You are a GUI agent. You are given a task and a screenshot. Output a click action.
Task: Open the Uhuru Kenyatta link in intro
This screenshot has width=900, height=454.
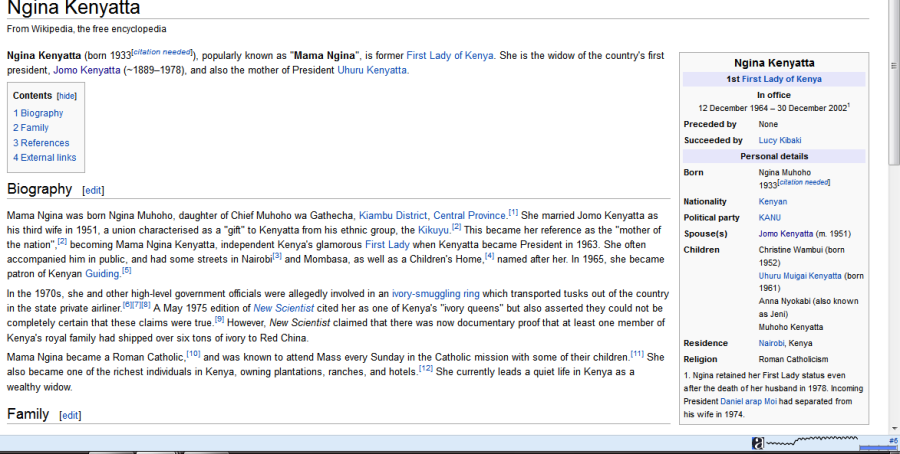pyautogui.click(x=372, y=70)
